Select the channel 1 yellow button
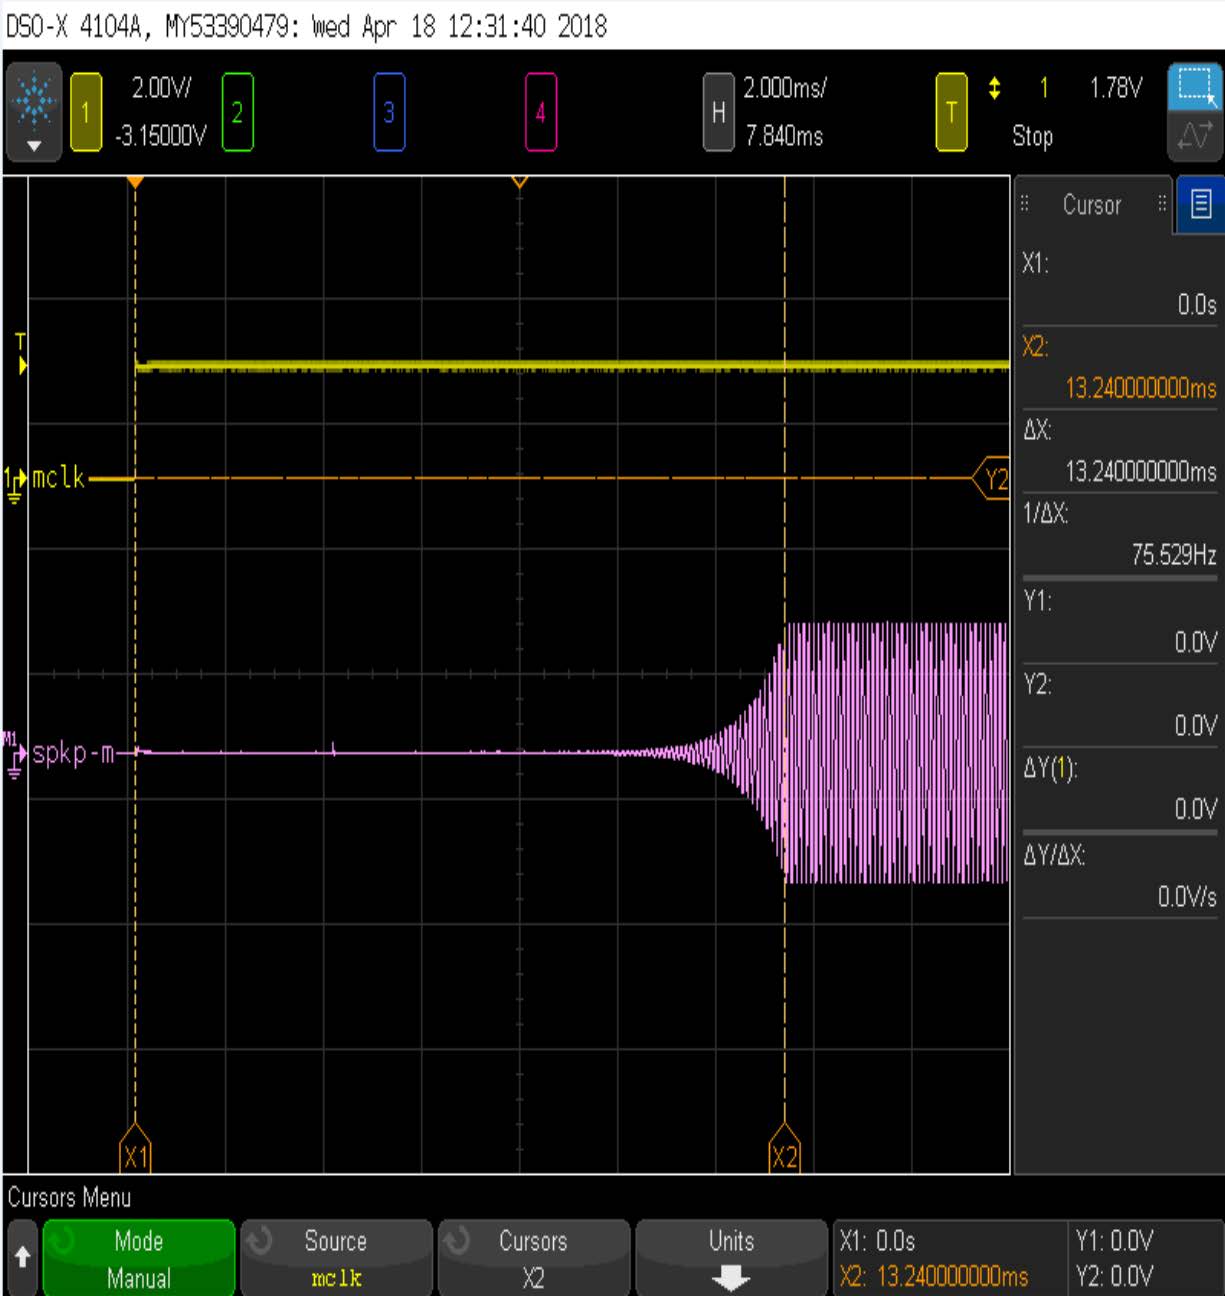1225x1296 pixels. click(x=86, y=112)
